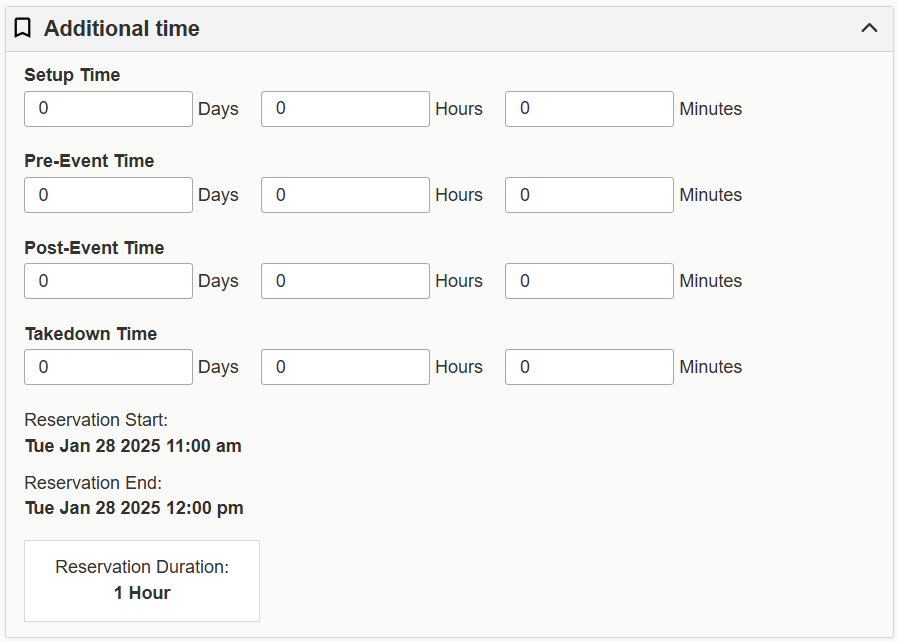
Task: Click the Reservation End date value
Action: [134, 508]
